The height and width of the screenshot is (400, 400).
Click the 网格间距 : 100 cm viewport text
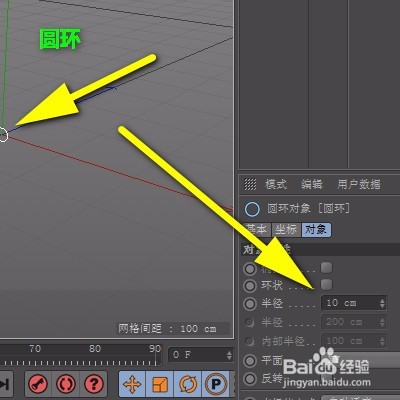tap(167, 329)
